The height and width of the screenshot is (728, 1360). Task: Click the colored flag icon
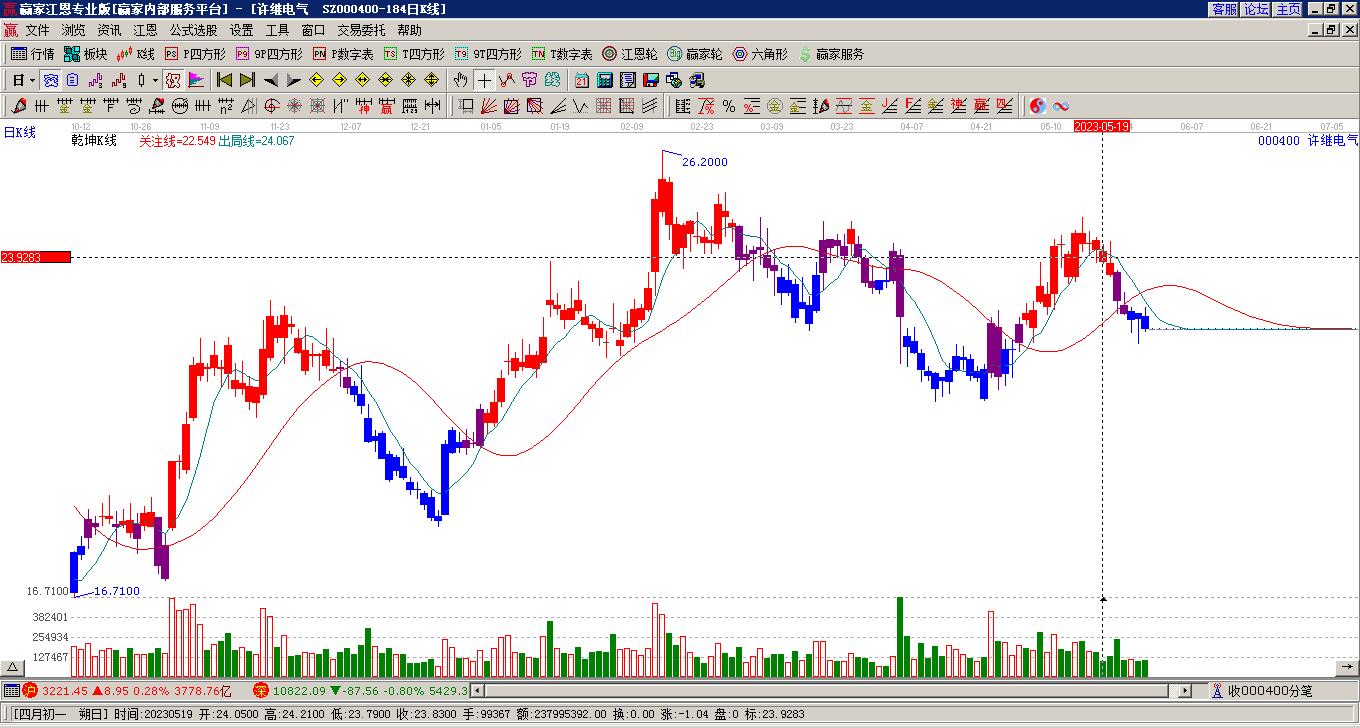pos(195,80)
